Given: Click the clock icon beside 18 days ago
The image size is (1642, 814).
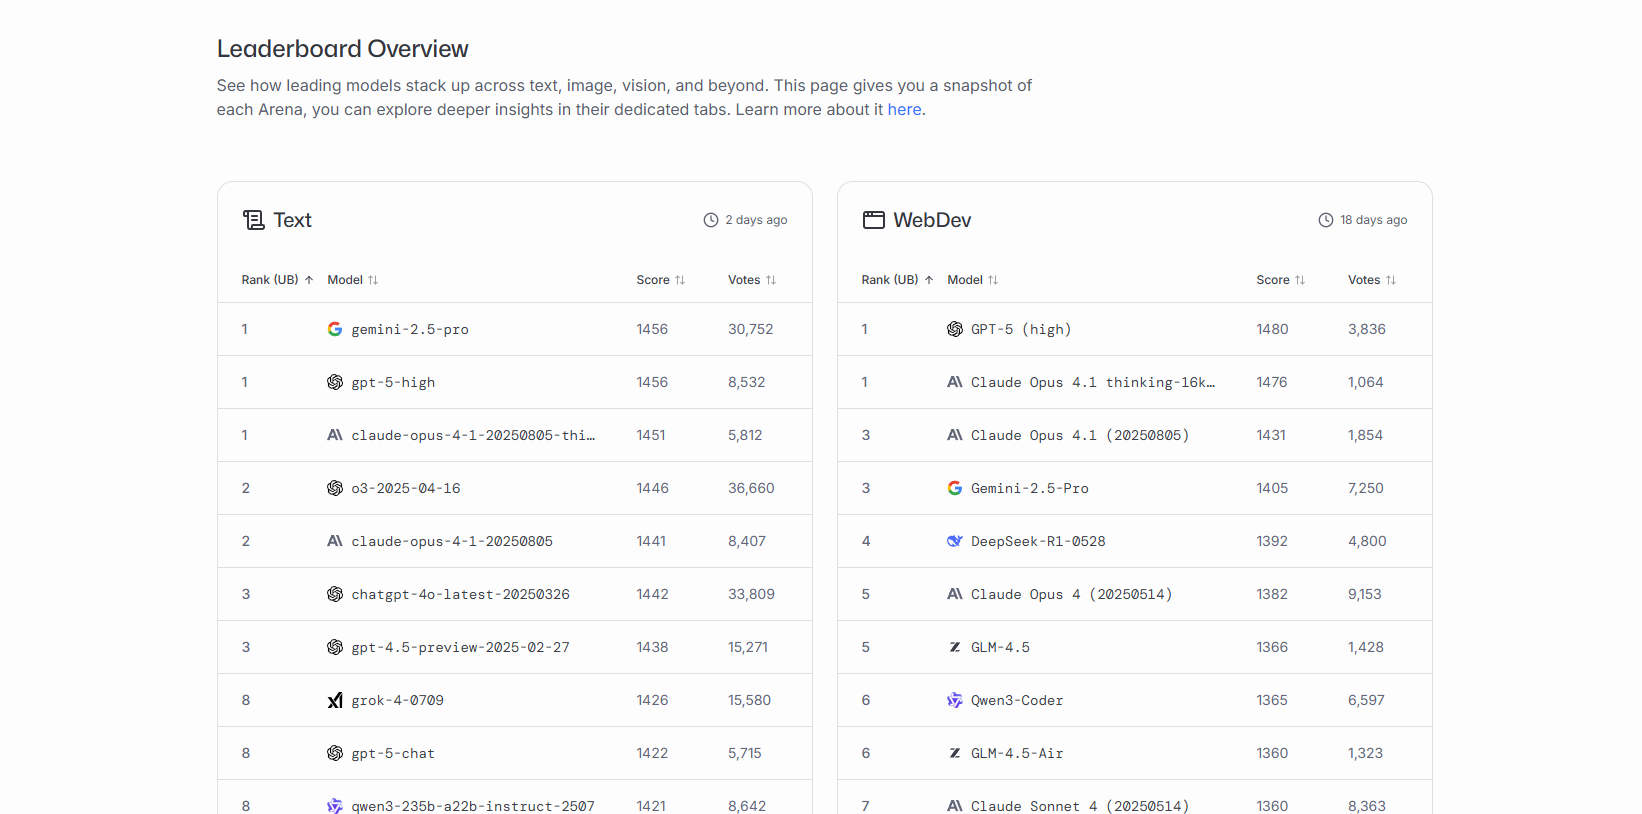Looking at the screenshot, I should [x=1326, y=220].
